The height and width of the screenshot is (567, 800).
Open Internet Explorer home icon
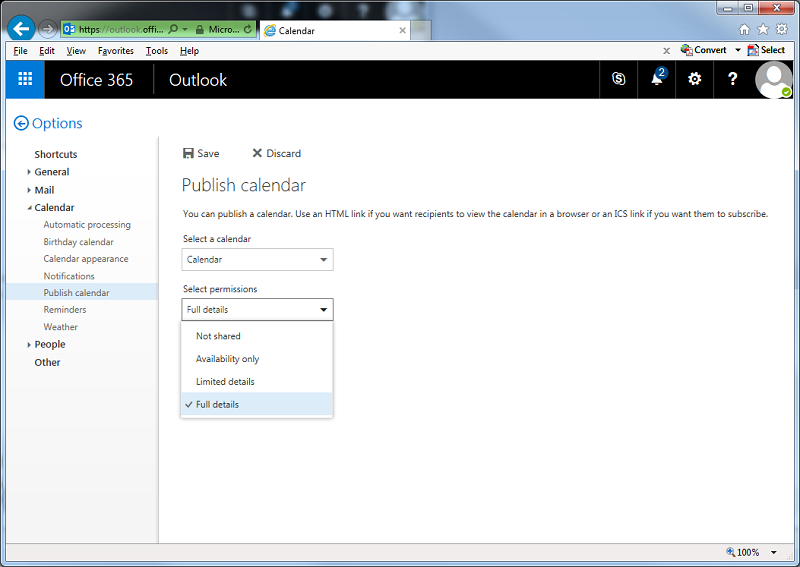[744, 30]
